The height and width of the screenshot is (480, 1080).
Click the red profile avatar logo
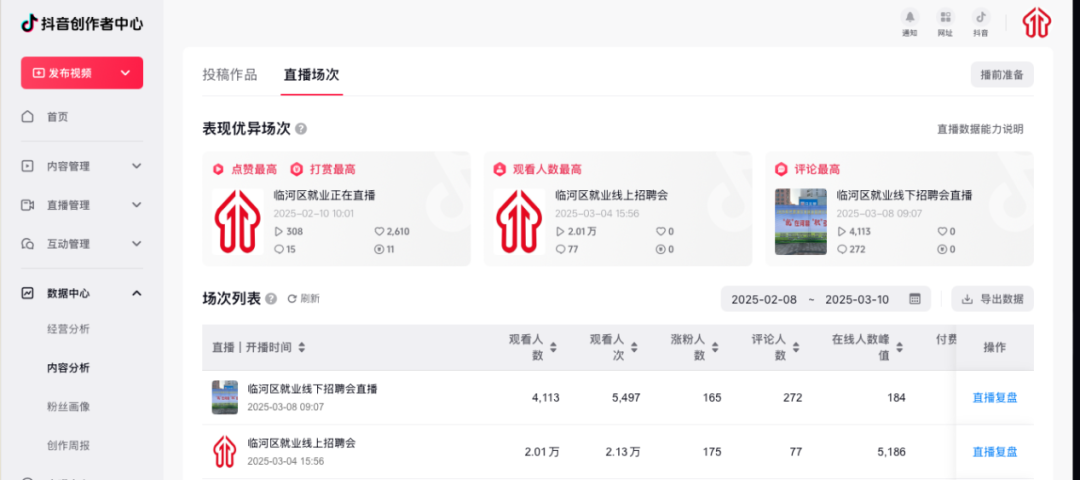[1036, 22]
